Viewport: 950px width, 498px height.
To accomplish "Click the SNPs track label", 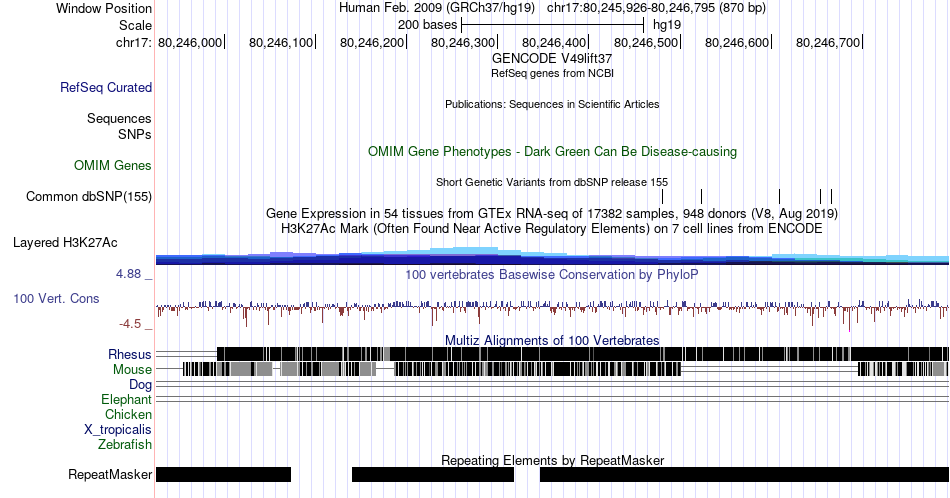I will (135, 134).
